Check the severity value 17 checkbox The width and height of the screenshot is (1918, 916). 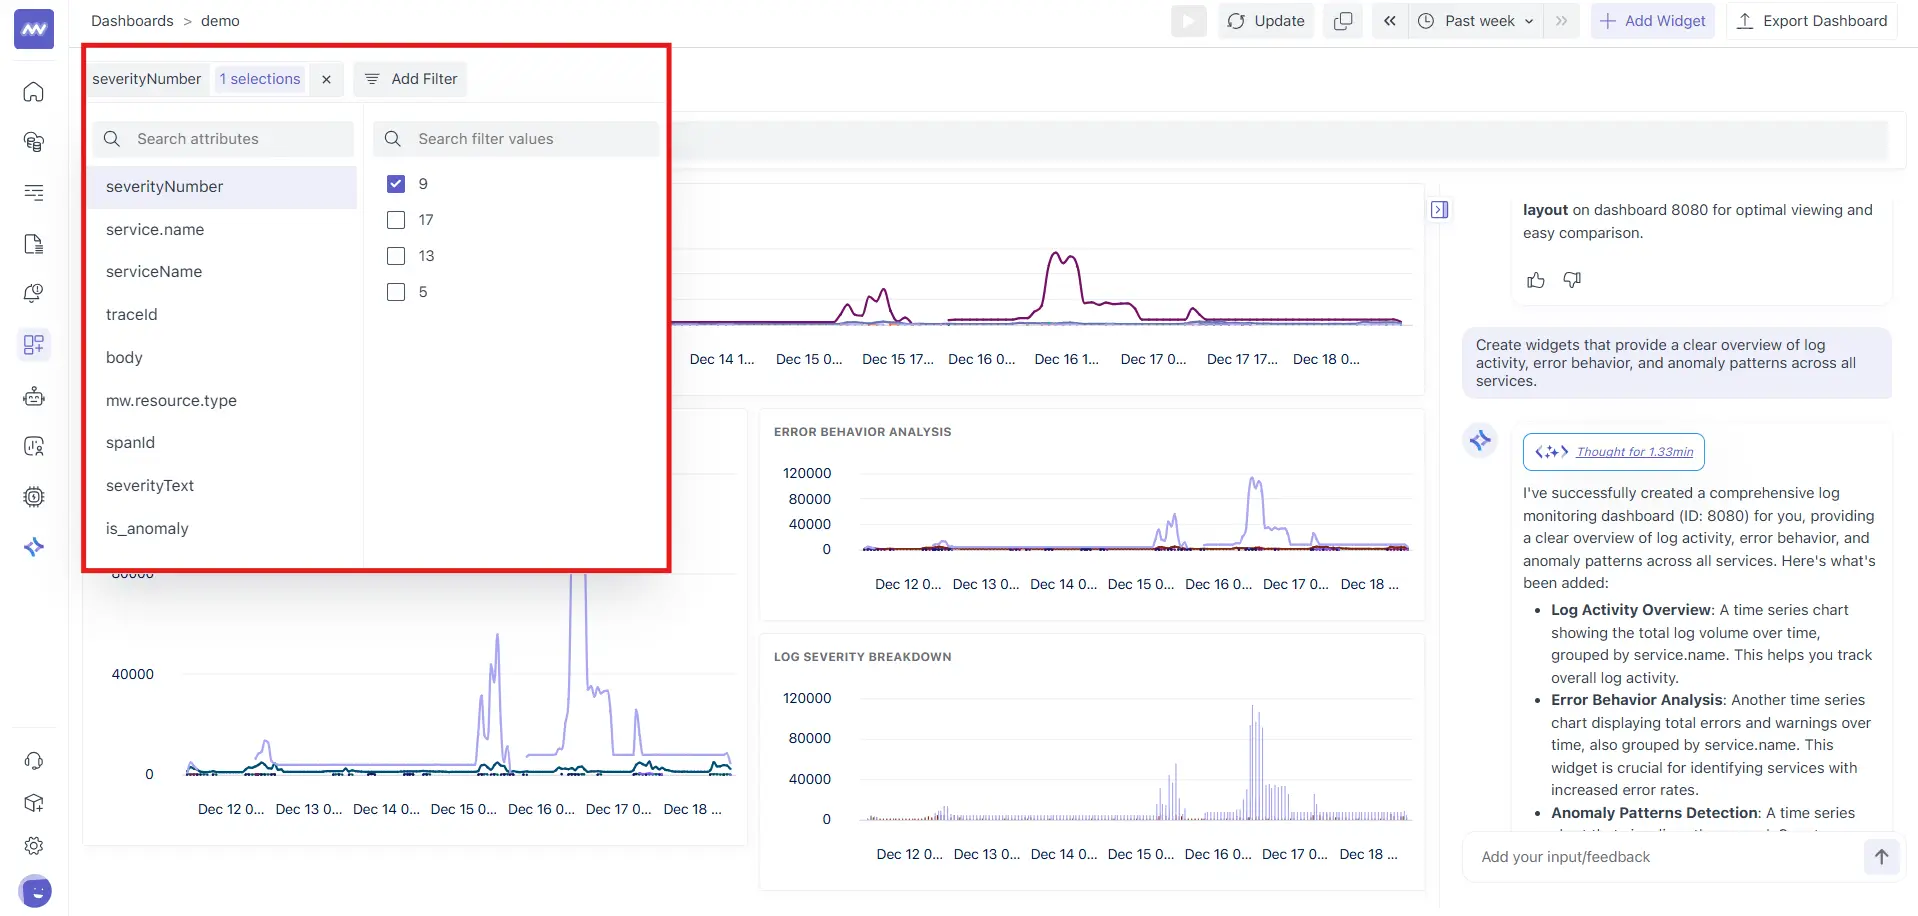click(396, 220)
